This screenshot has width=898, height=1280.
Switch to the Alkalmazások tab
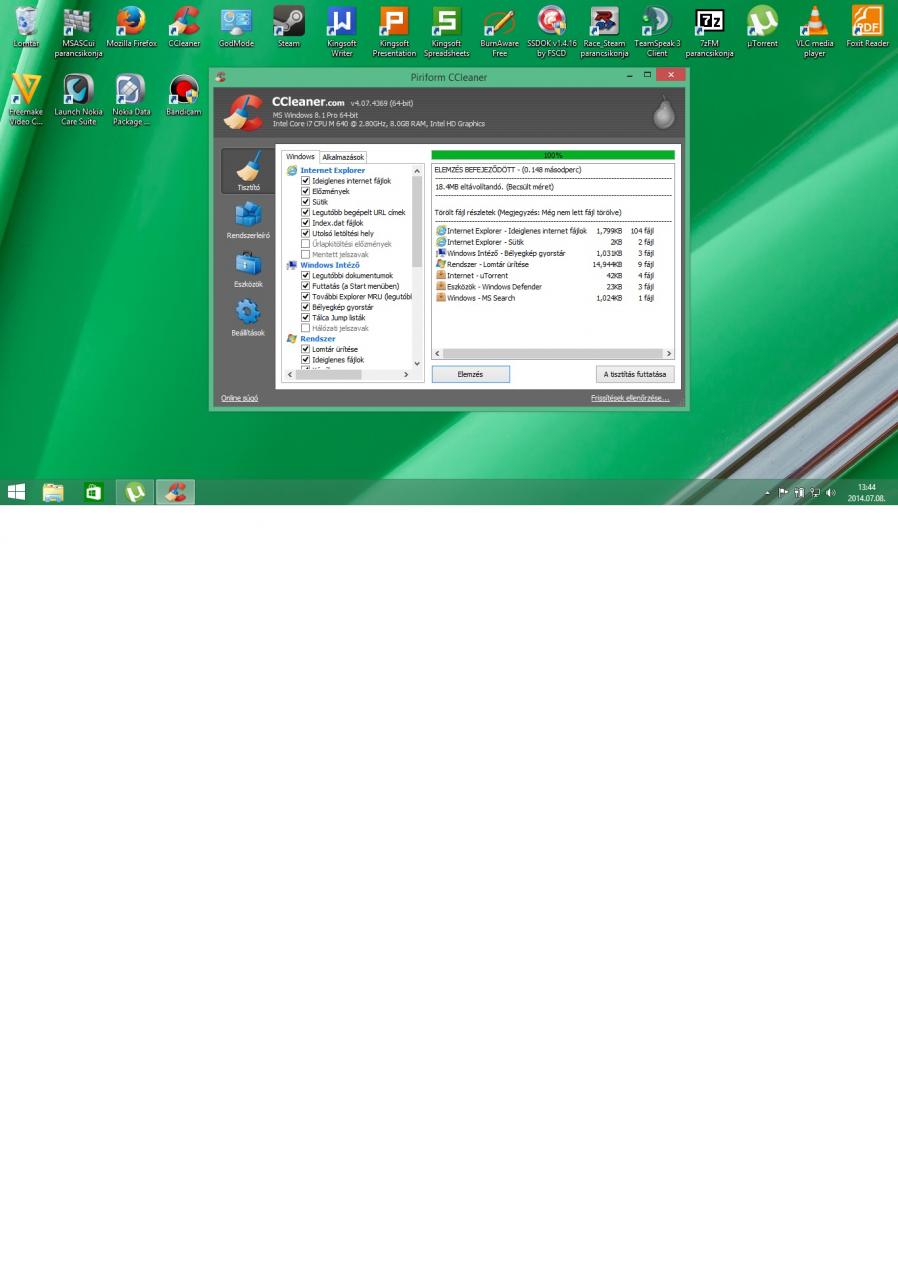click(x=343, y=157)
